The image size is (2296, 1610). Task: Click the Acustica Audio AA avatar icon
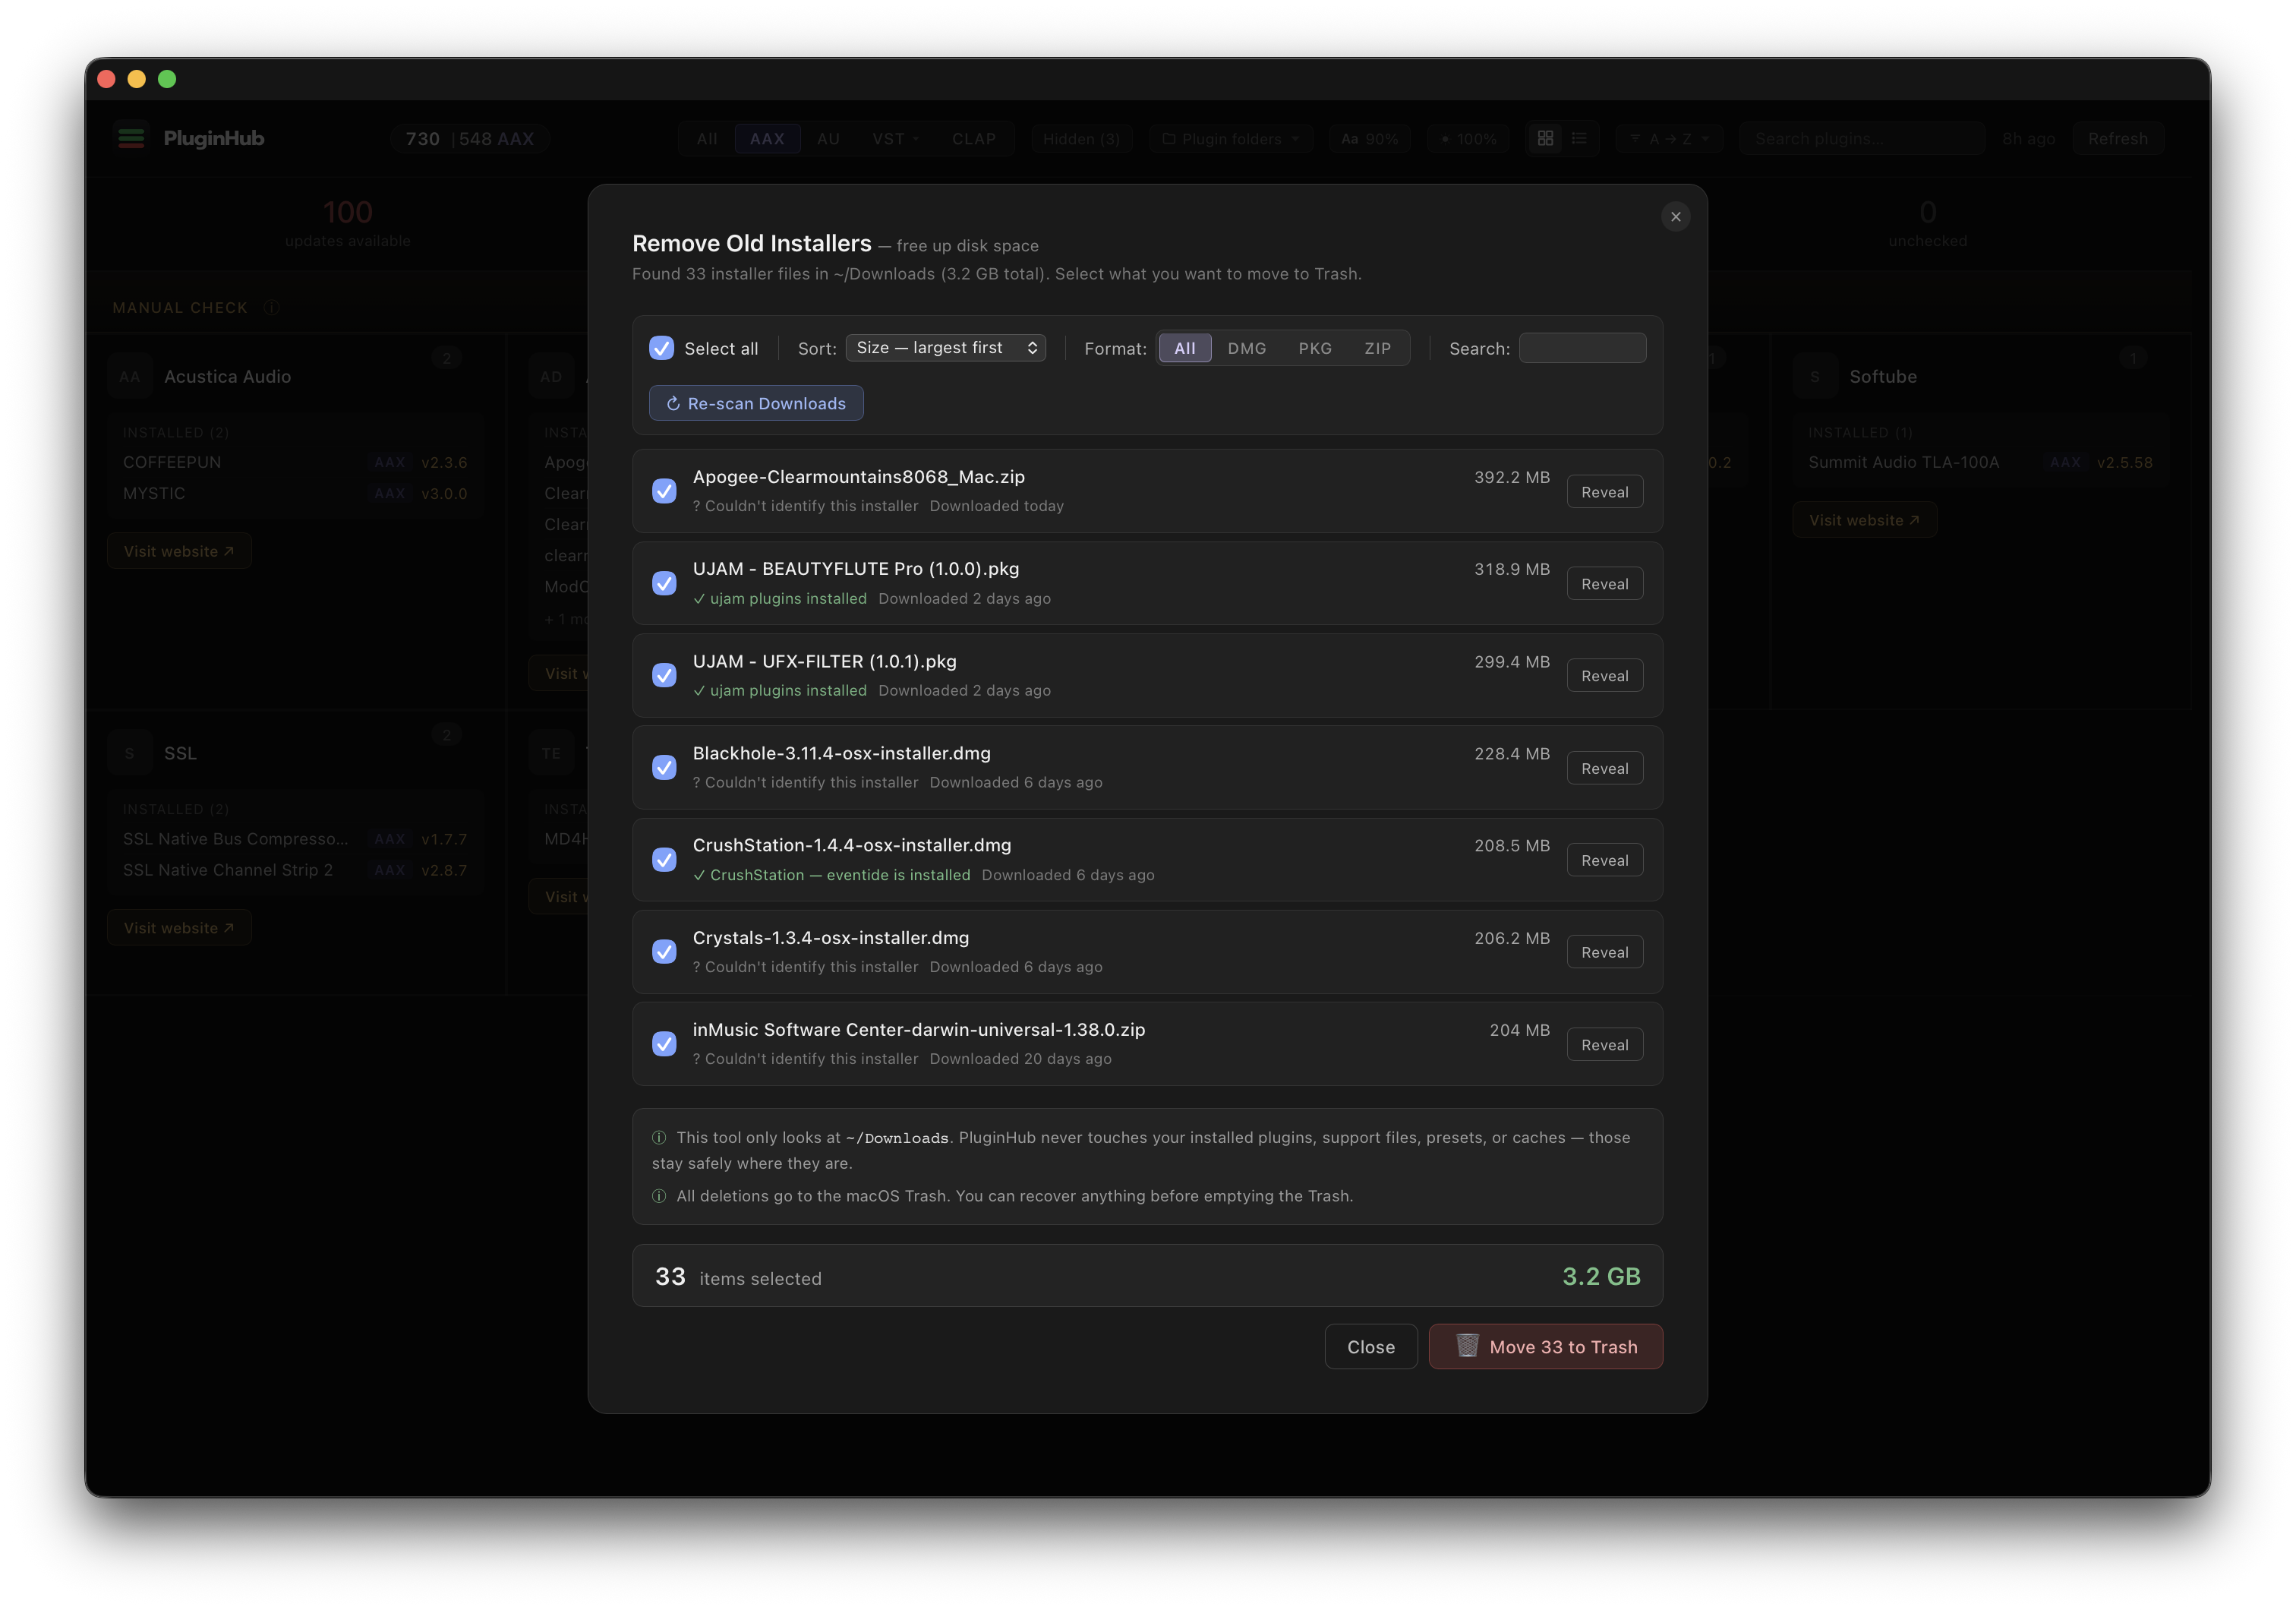(x=130, y=377)
